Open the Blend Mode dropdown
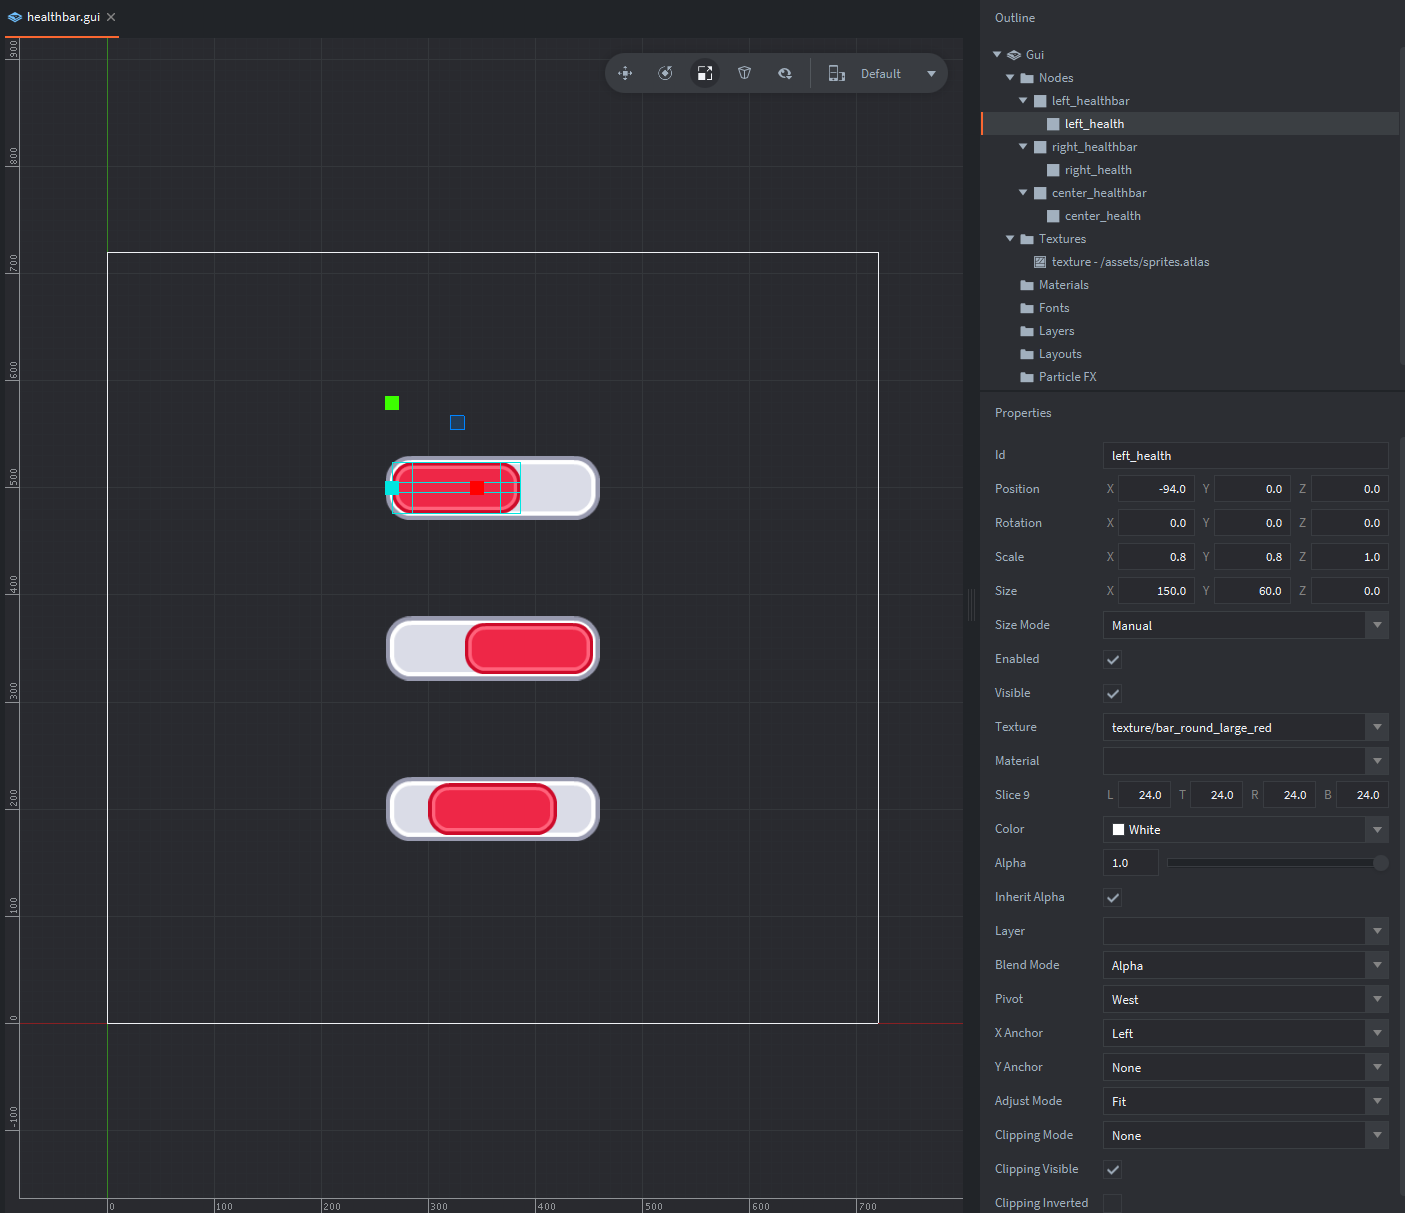Viewport: 1405px width, 1213px height. pos(1244,966)
